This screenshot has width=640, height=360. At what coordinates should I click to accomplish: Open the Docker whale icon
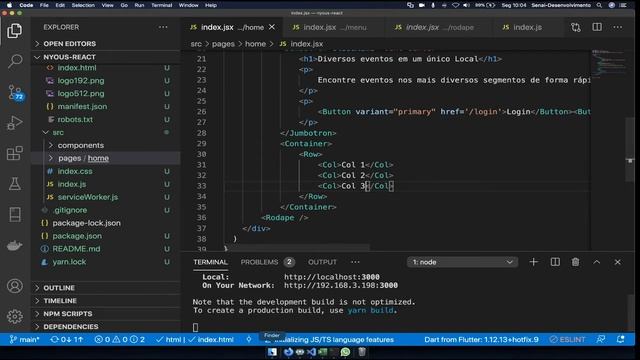pos(15,245)
